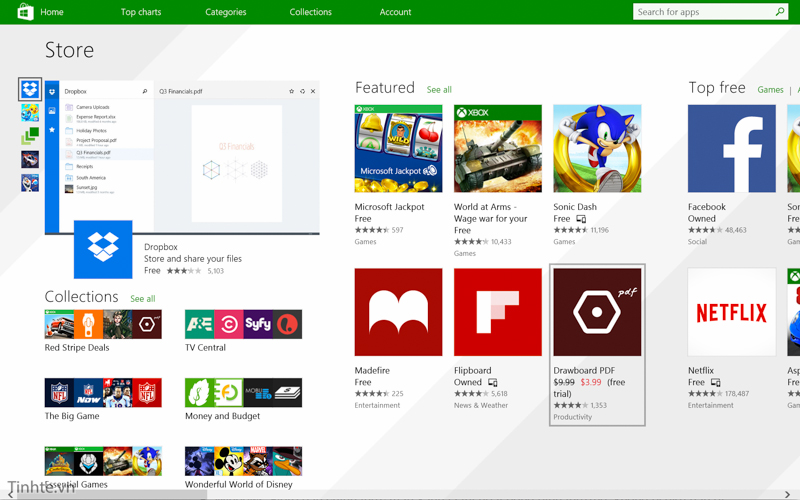Open the Facebook app tile
The height and width of the screenshot is (500, 800).
tap(732, 148)
